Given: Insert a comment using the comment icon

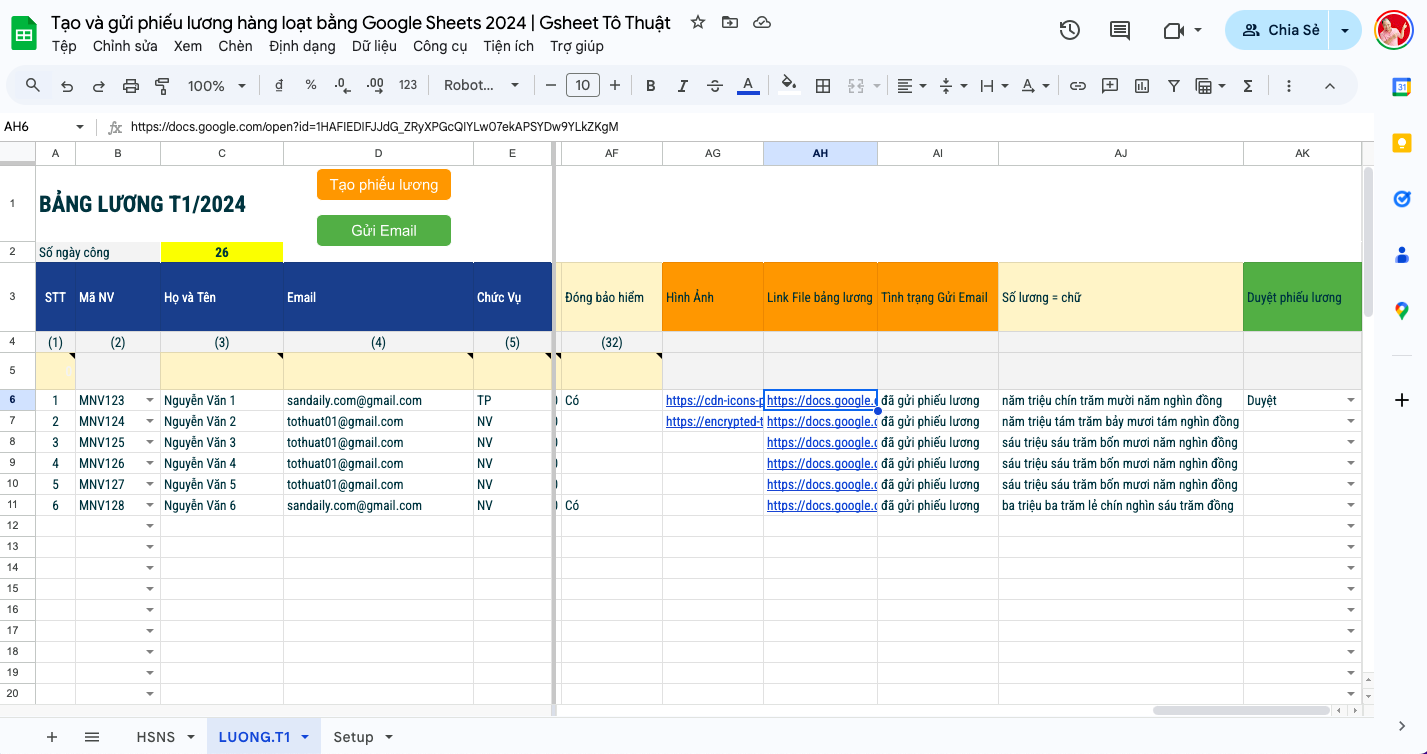Looking at the screenshot, I should pos(1109,85).
